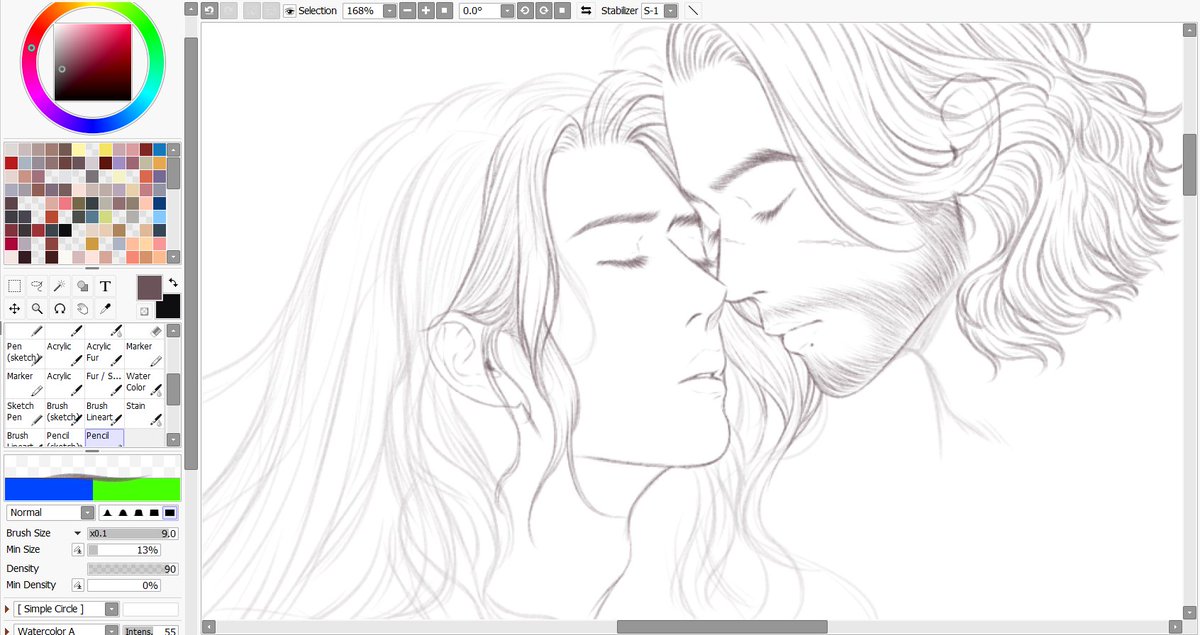Click the canvas vertical scrollbar thumb

(x=1190, y=164)
